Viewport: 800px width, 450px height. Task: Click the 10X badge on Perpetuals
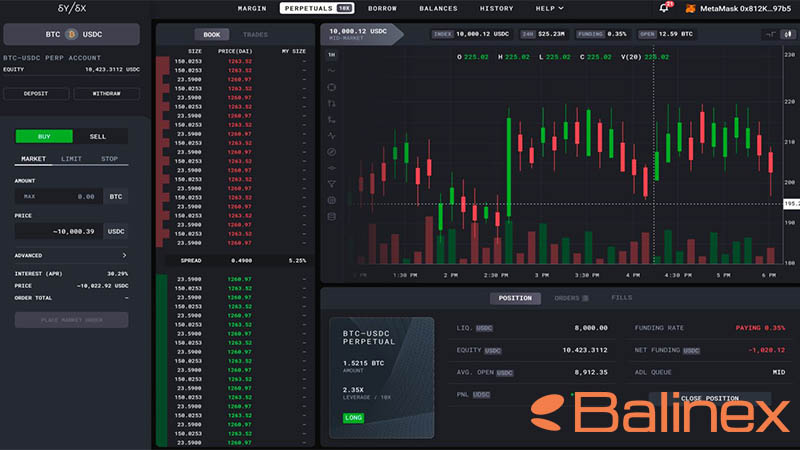pyautogui.click(x=344, y=8)
